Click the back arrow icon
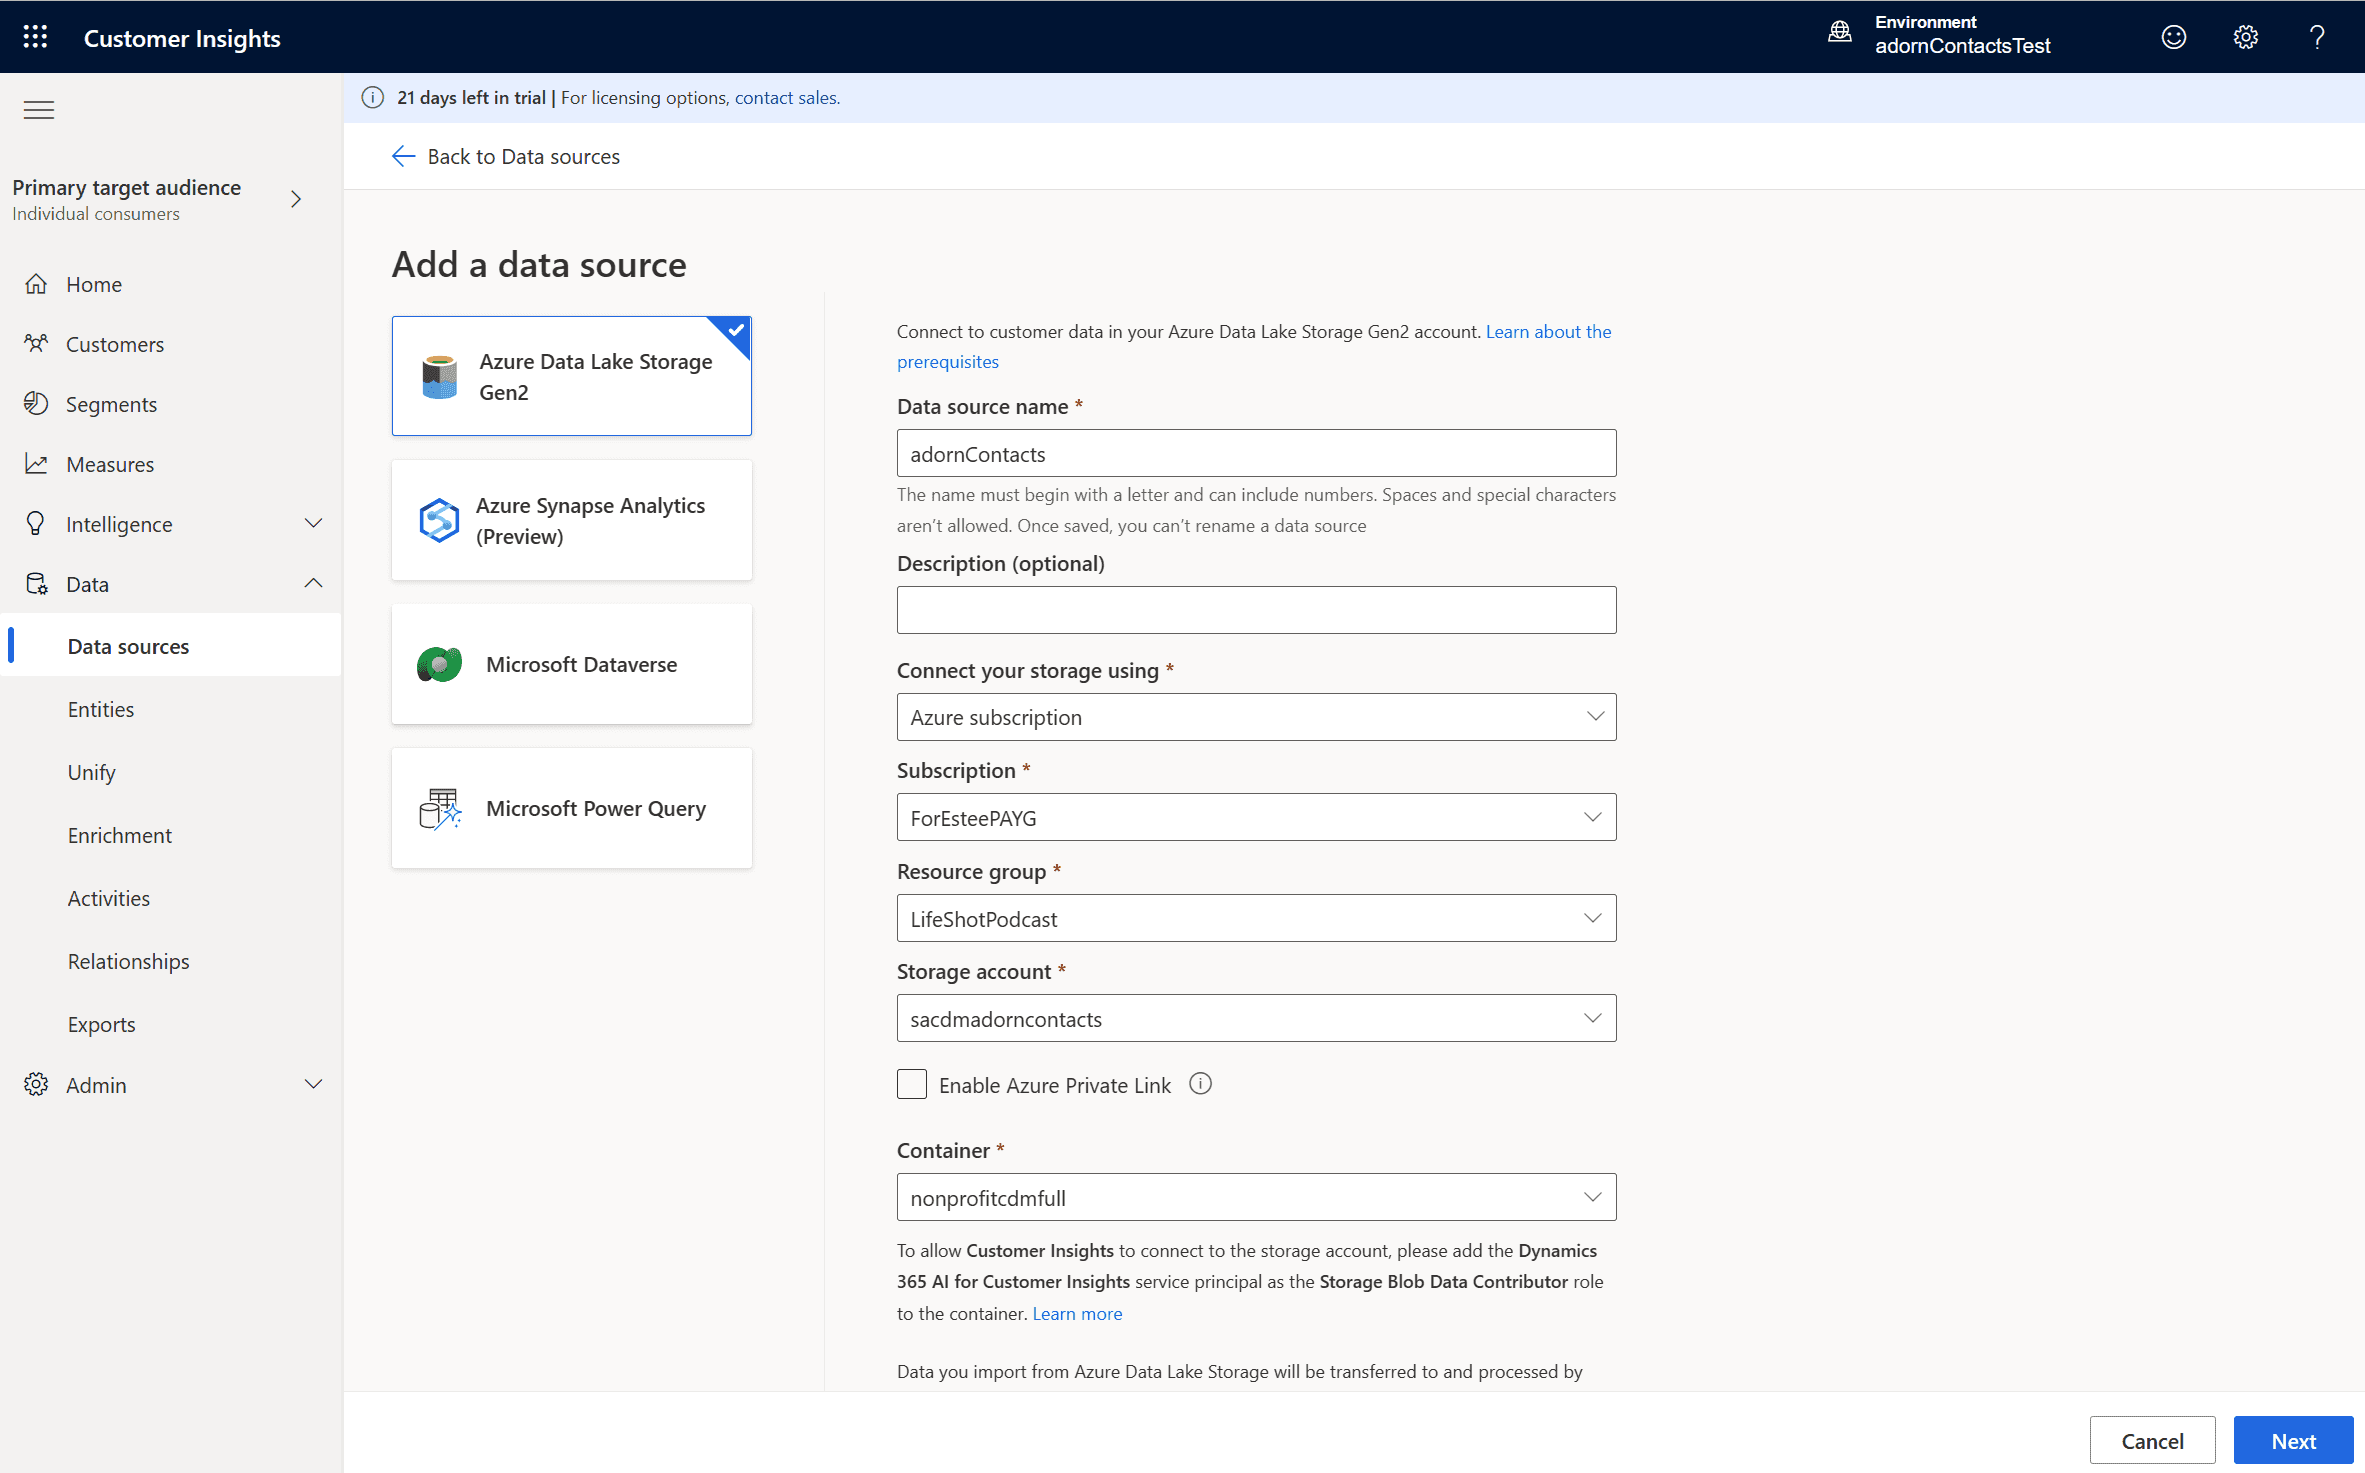Viewport: 2365px width, 1473px height. (x=403, y=156)
